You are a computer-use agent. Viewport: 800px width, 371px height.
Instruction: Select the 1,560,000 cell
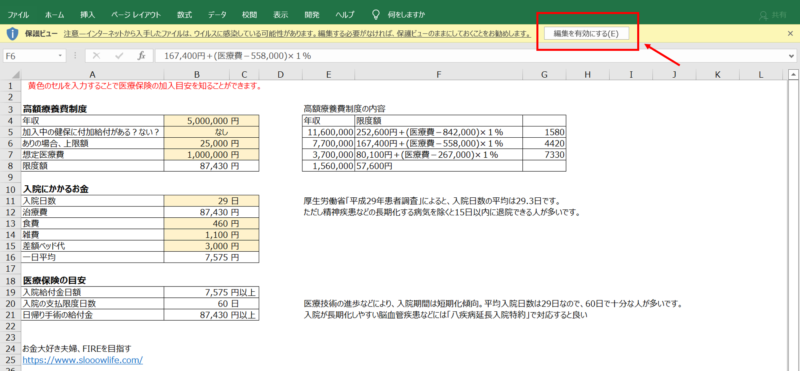pos(328,166)
